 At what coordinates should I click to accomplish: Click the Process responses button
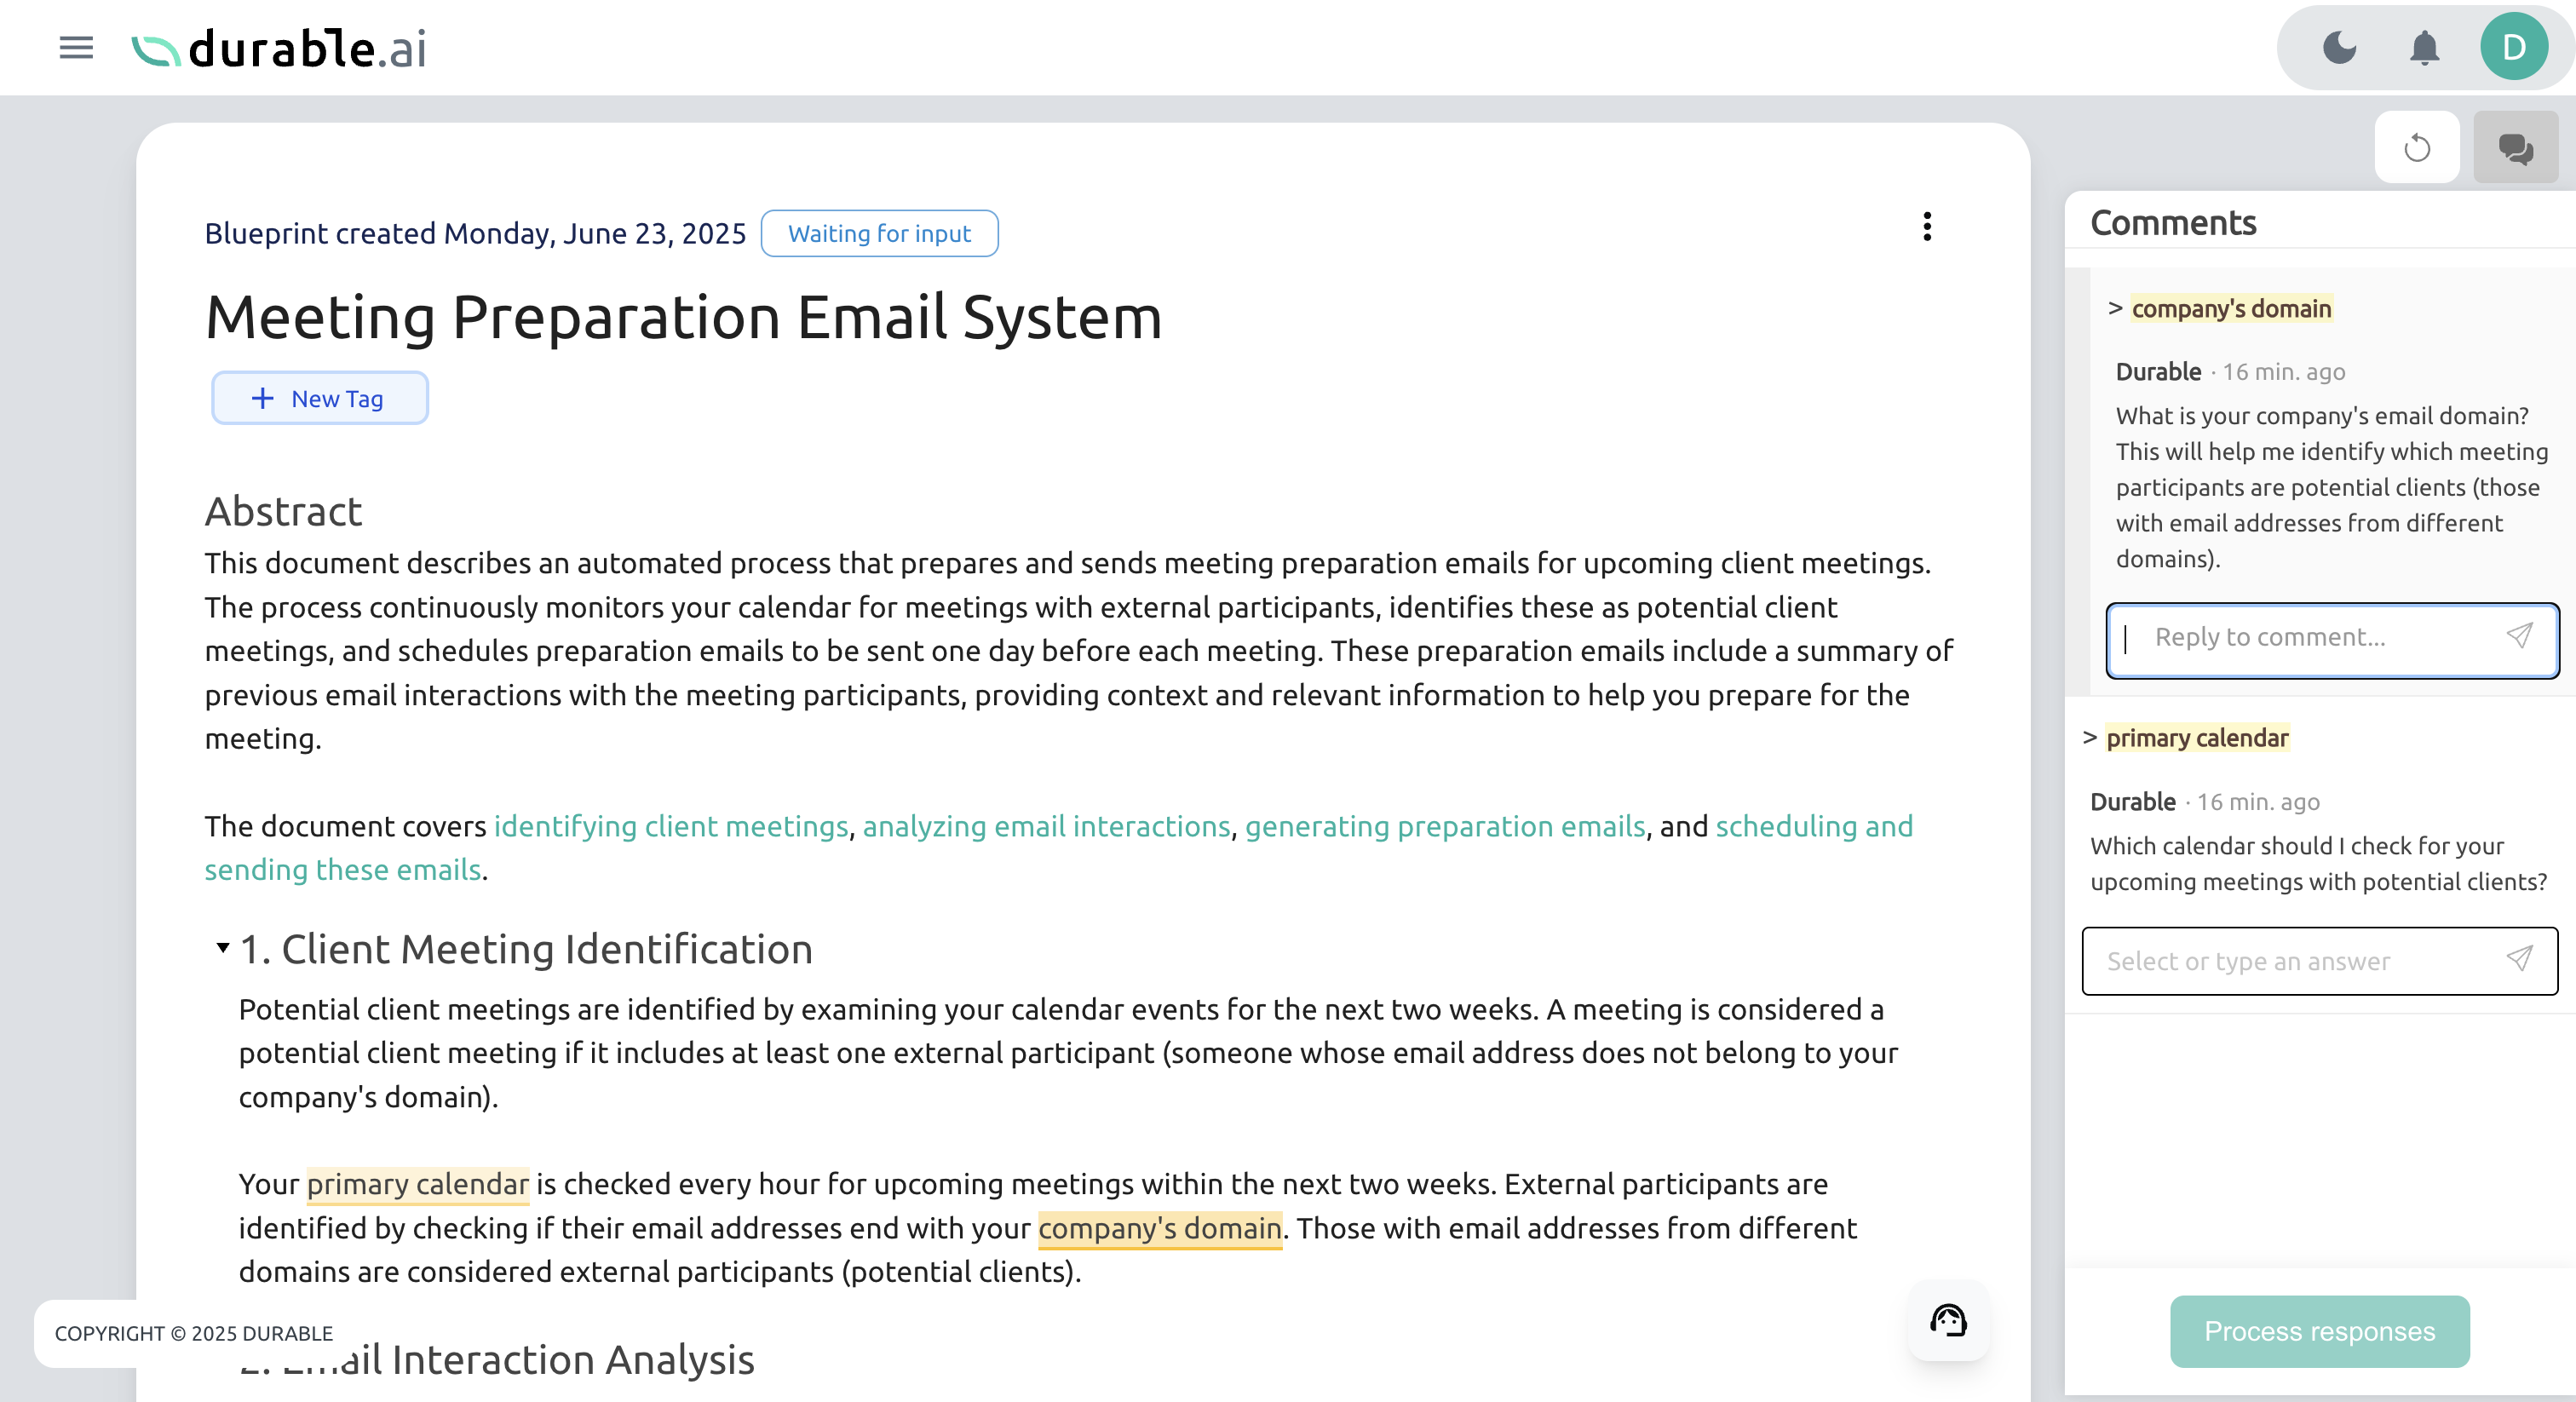[x=2319, y=1331]
